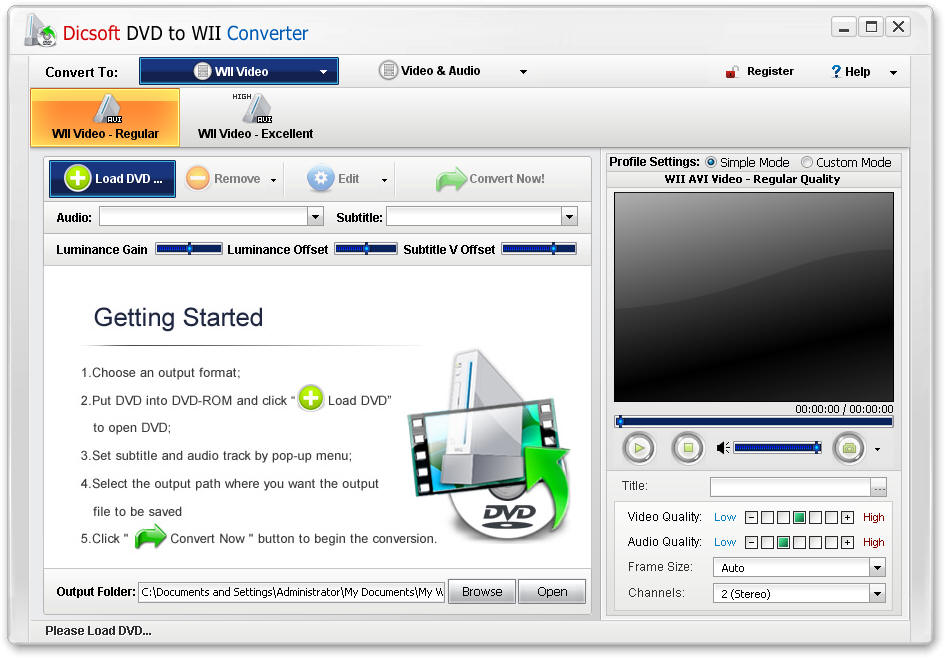
Task: Open the Edit dropdown arrow
Action: coord(385,180)
